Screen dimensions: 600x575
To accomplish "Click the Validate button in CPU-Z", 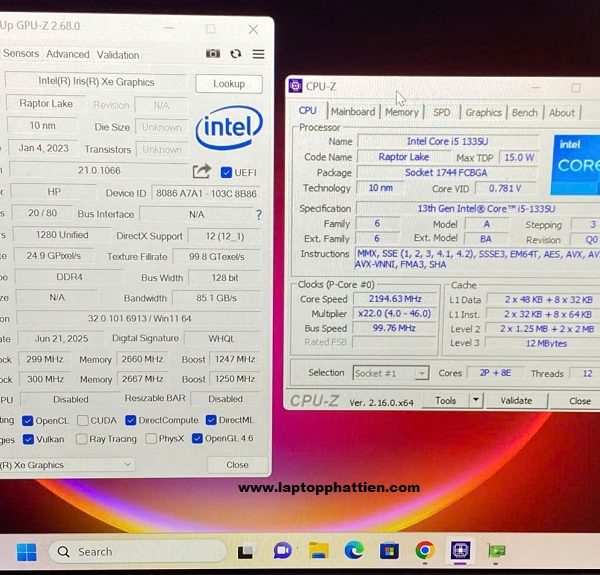I will tap(516, 401).
